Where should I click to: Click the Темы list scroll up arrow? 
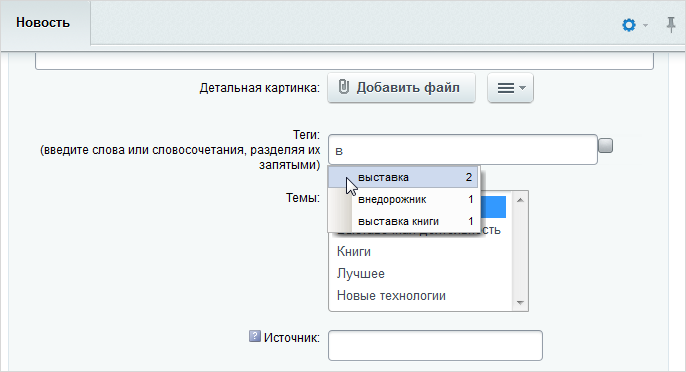click(x=520, y=200)
